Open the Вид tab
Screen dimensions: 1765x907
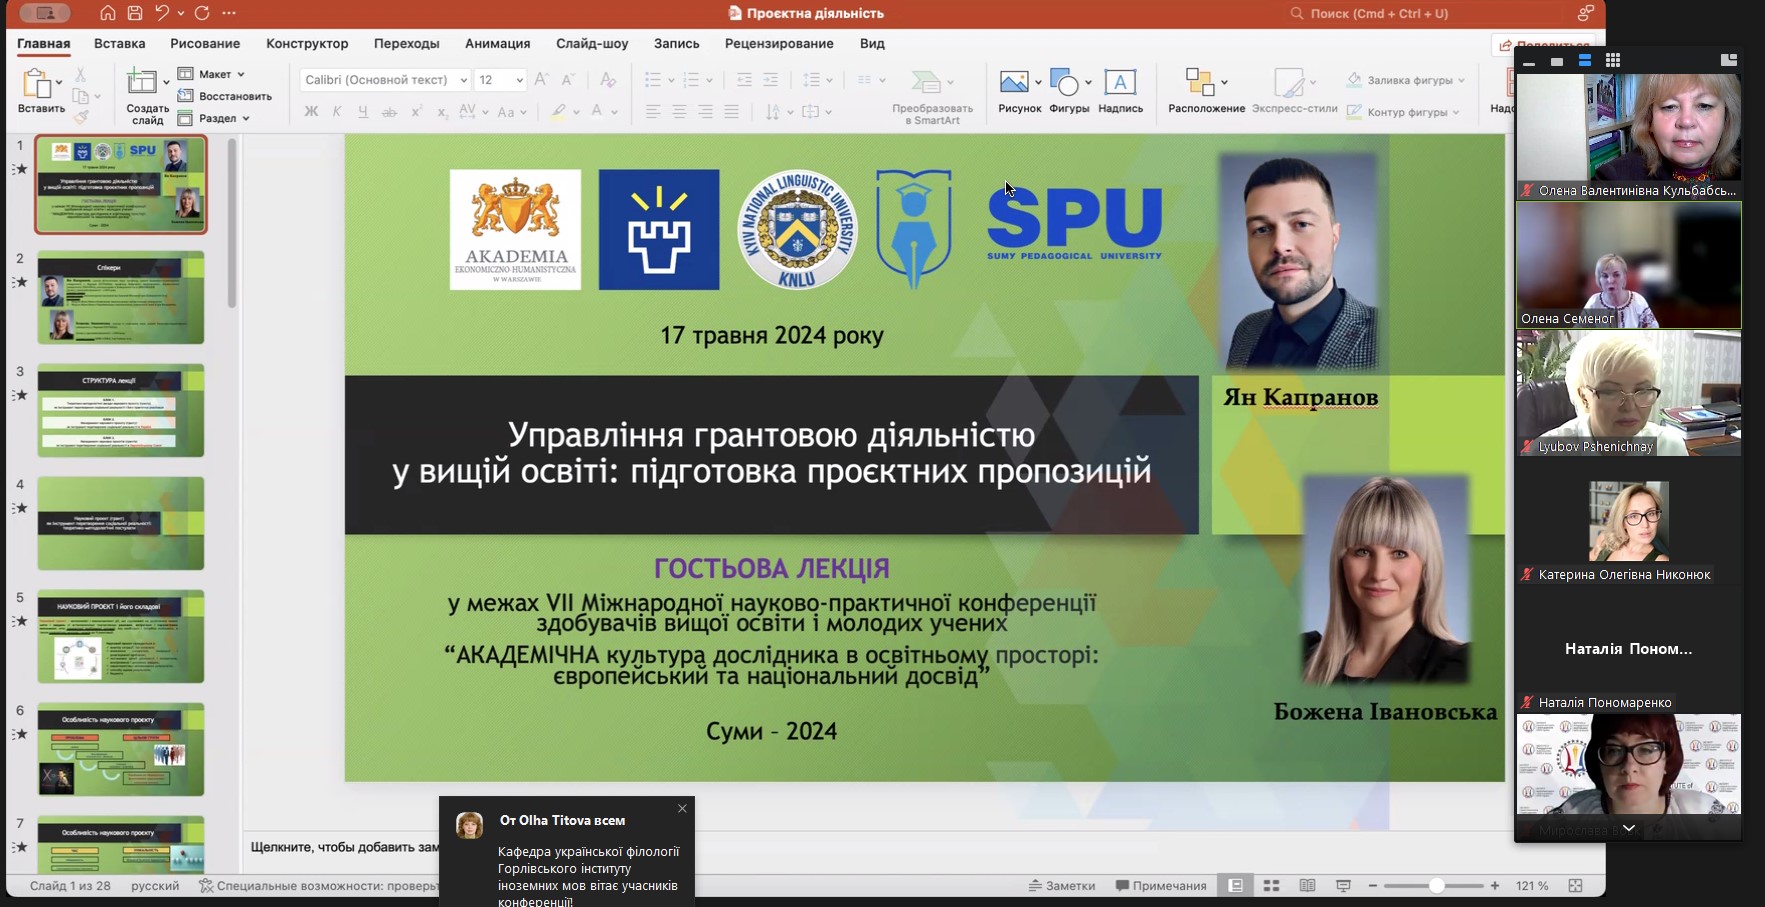point(872,44)
